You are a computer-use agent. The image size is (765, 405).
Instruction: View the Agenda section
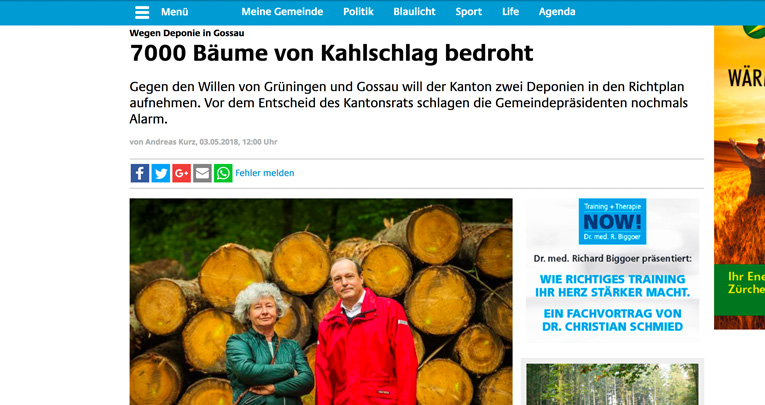point(557,12)
